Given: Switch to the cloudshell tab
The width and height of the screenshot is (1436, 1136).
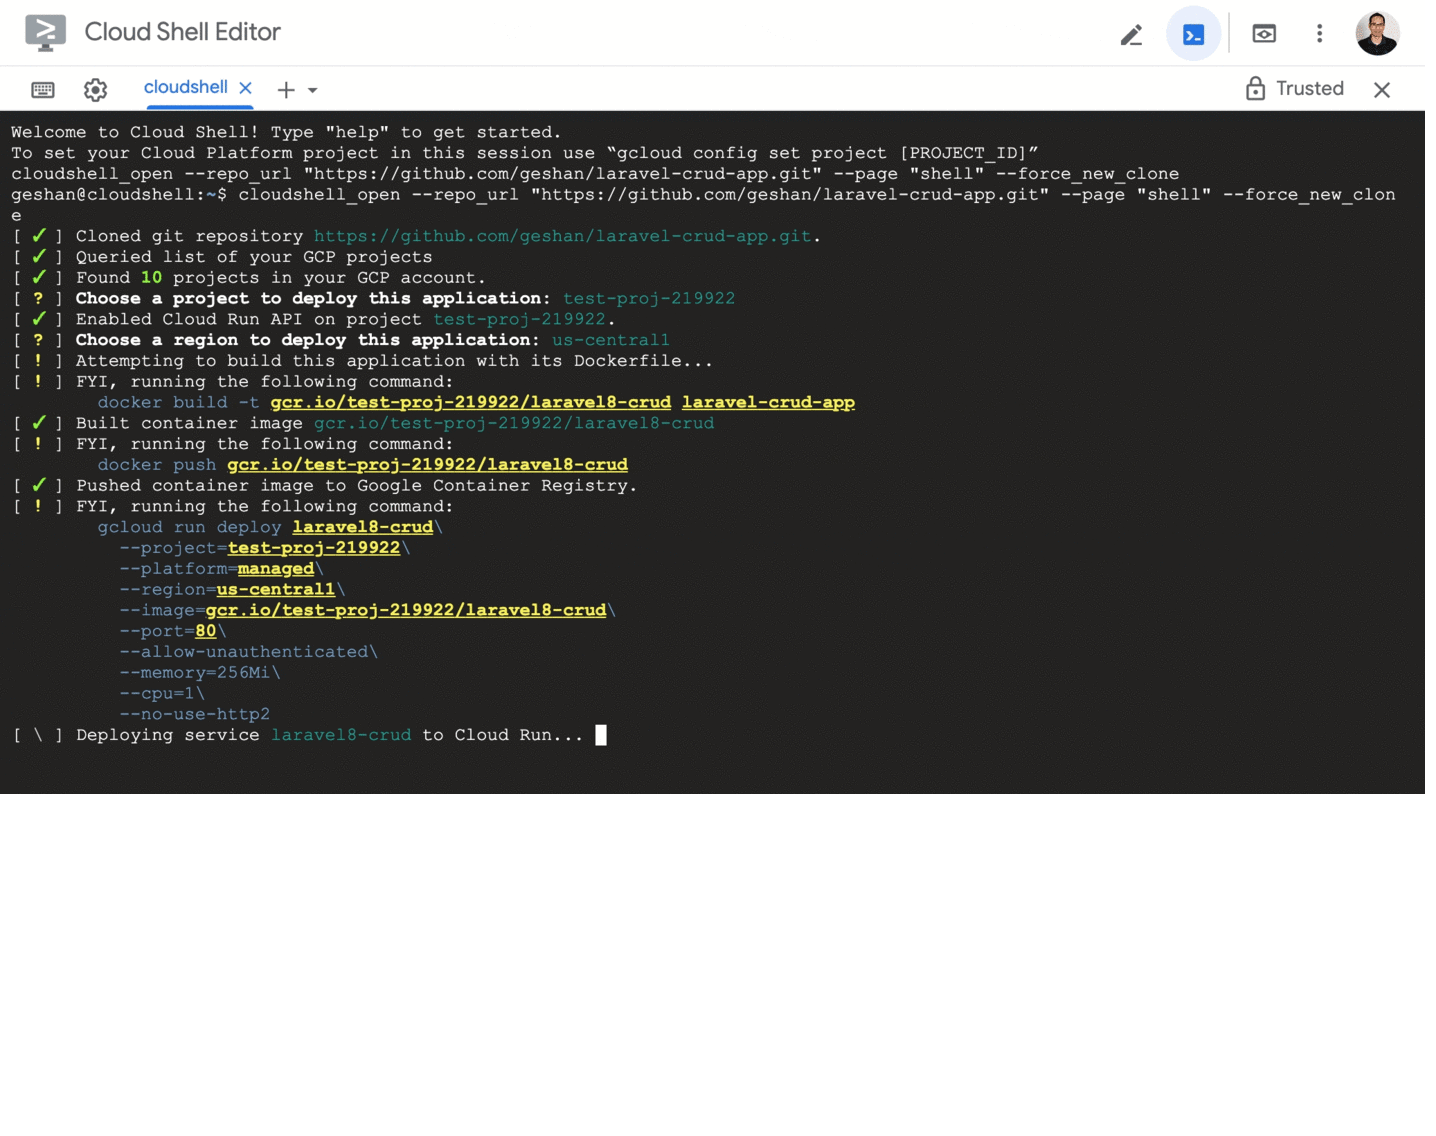Looking at the screenshot, I should point(185,87).
